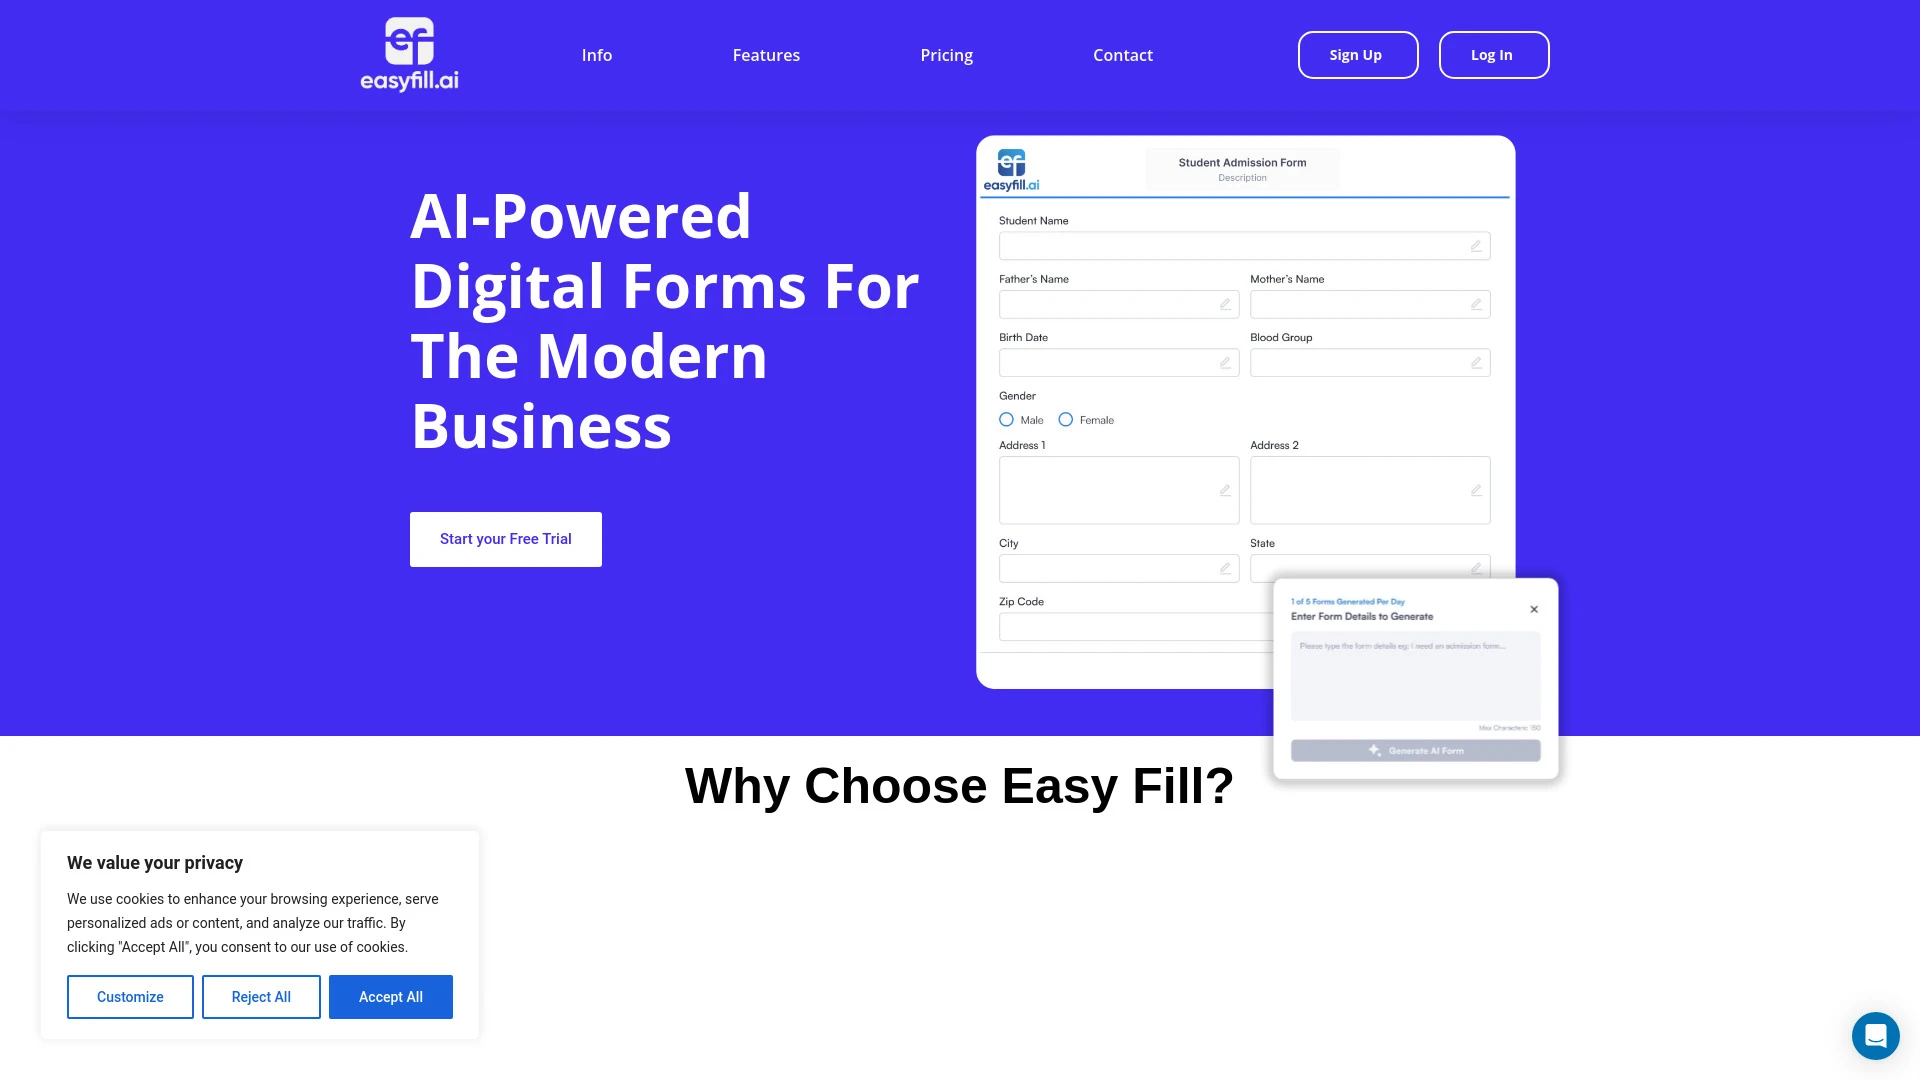Click the close X icon on AI form popup
Image resolution: width=1920 pixels, height=1080 pixels.
pyautogui.click(x=1534, y=609)
